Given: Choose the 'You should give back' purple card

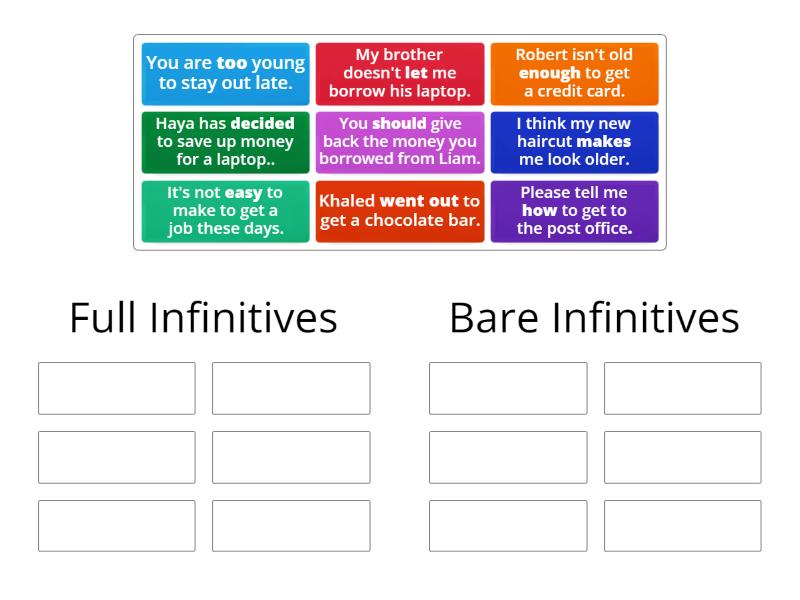Looking at the screenshot, I should (400, 142).
